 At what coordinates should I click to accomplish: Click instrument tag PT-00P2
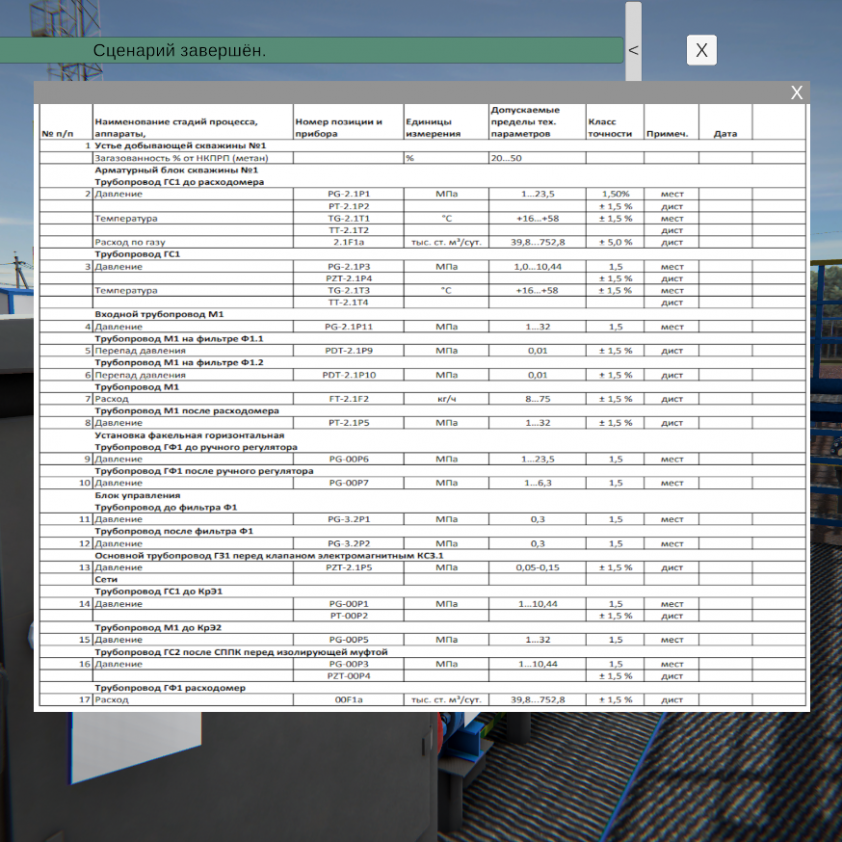click(349, 615)
